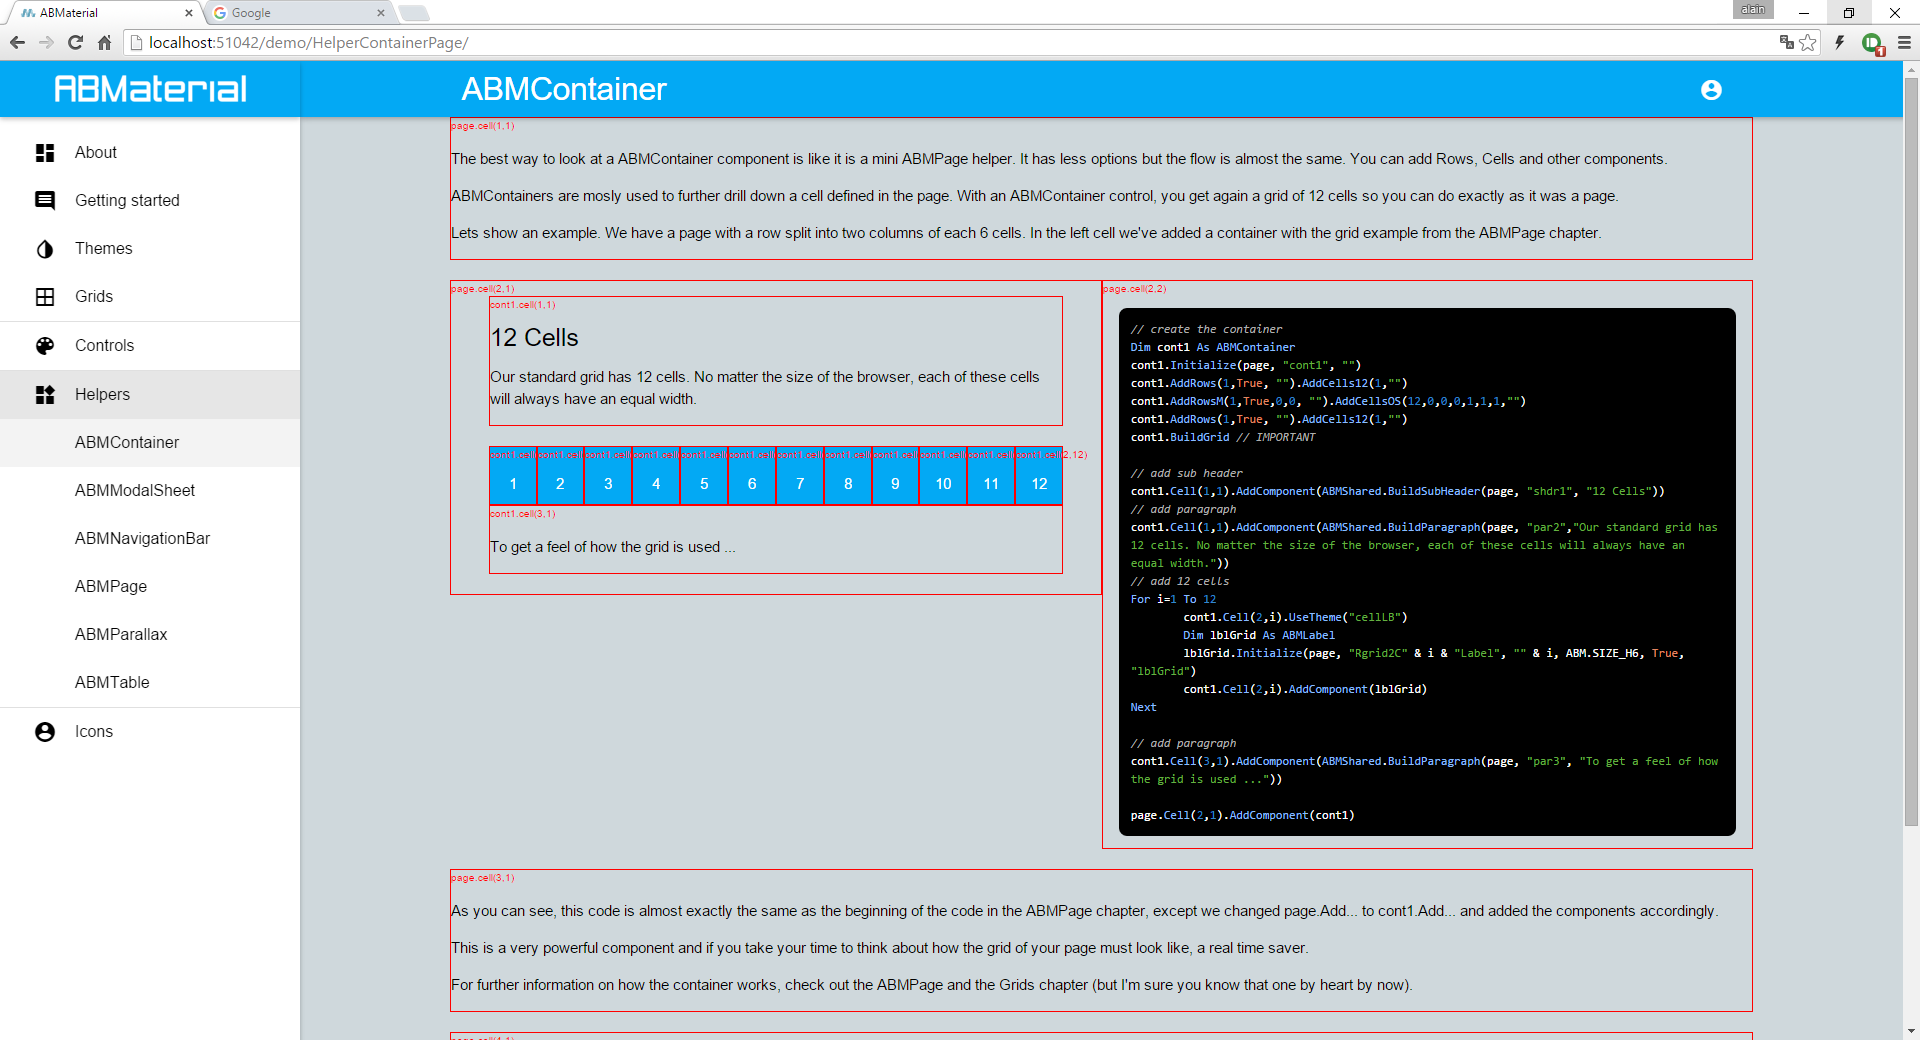Reload the page with refresh icon

coord(75,42)
